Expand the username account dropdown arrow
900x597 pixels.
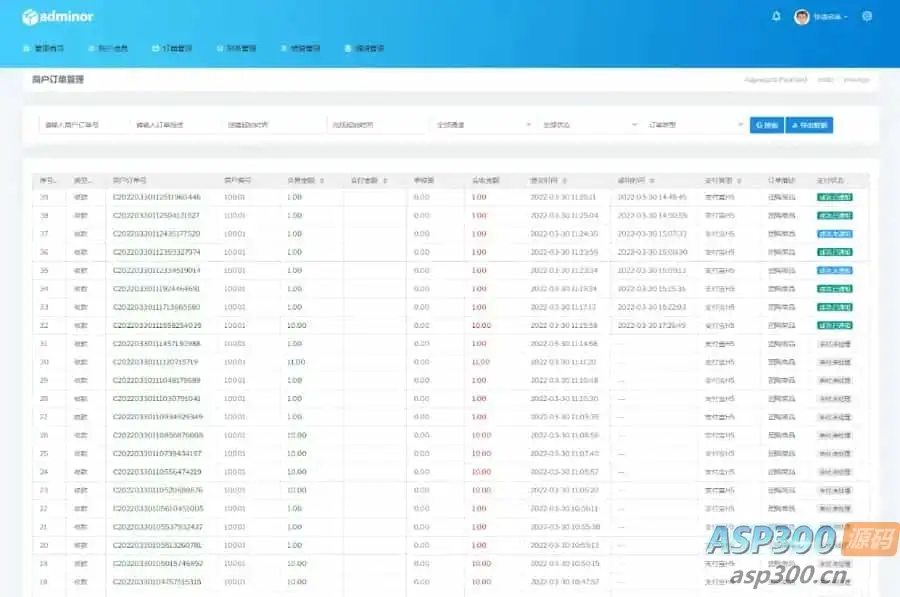(845, 17)
